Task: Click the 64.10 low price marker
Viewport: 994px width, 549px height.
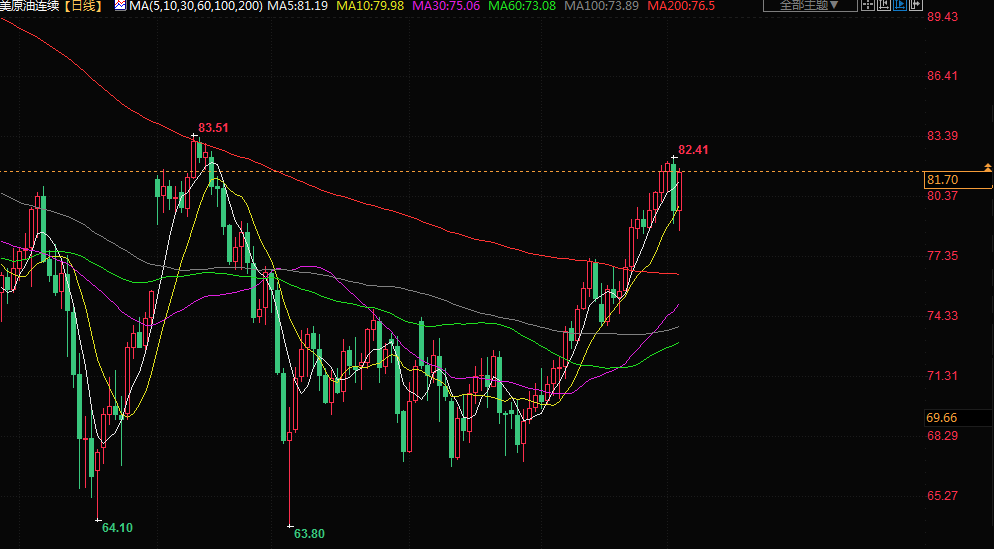Action: point(118,527)
